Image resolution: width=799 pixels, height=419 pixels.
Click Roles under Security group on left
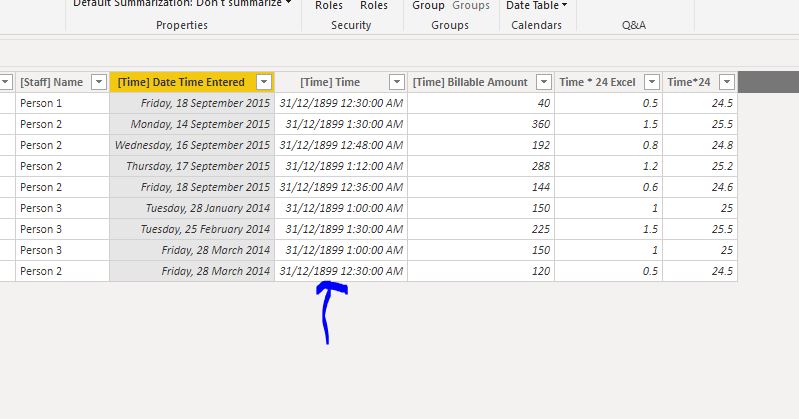pos(329,5)
